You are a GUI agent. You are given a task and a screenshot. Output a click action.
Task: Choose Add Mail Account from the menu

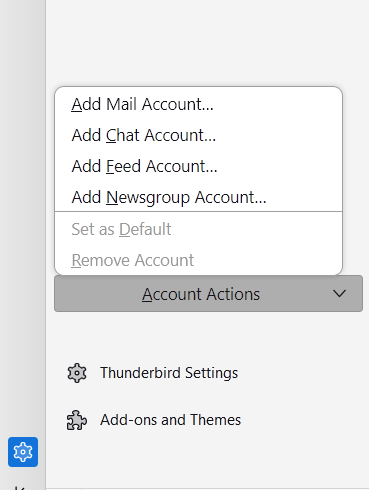coord(198,104)
